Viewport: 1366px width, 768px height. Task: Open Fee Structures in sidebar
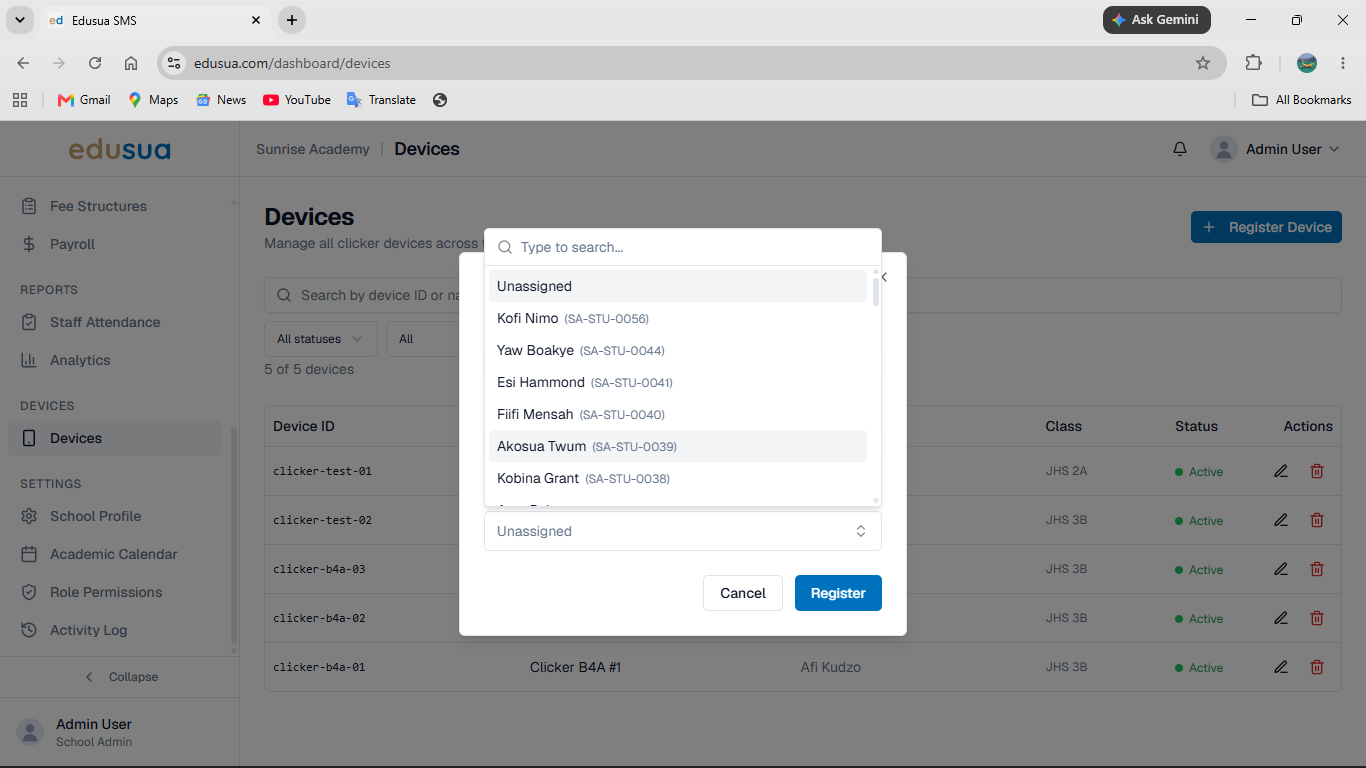pos(115,206)
